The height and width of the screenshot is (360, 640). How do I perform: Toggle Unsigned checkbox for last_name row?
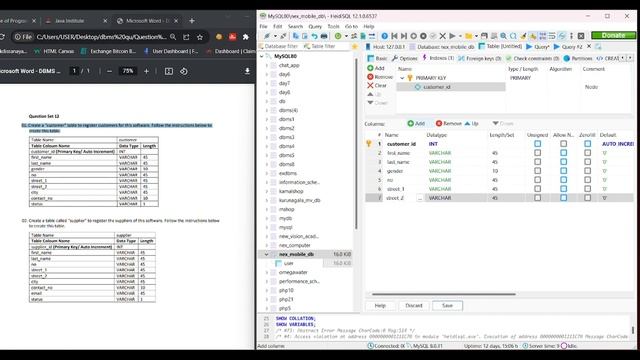[x=538, y=162]
